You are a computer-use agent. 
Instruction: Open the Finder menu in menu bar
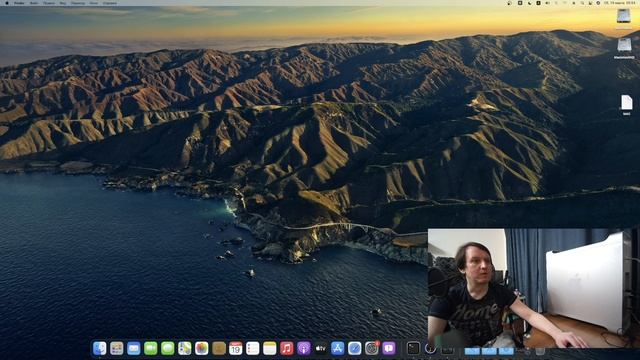(19, 3)
